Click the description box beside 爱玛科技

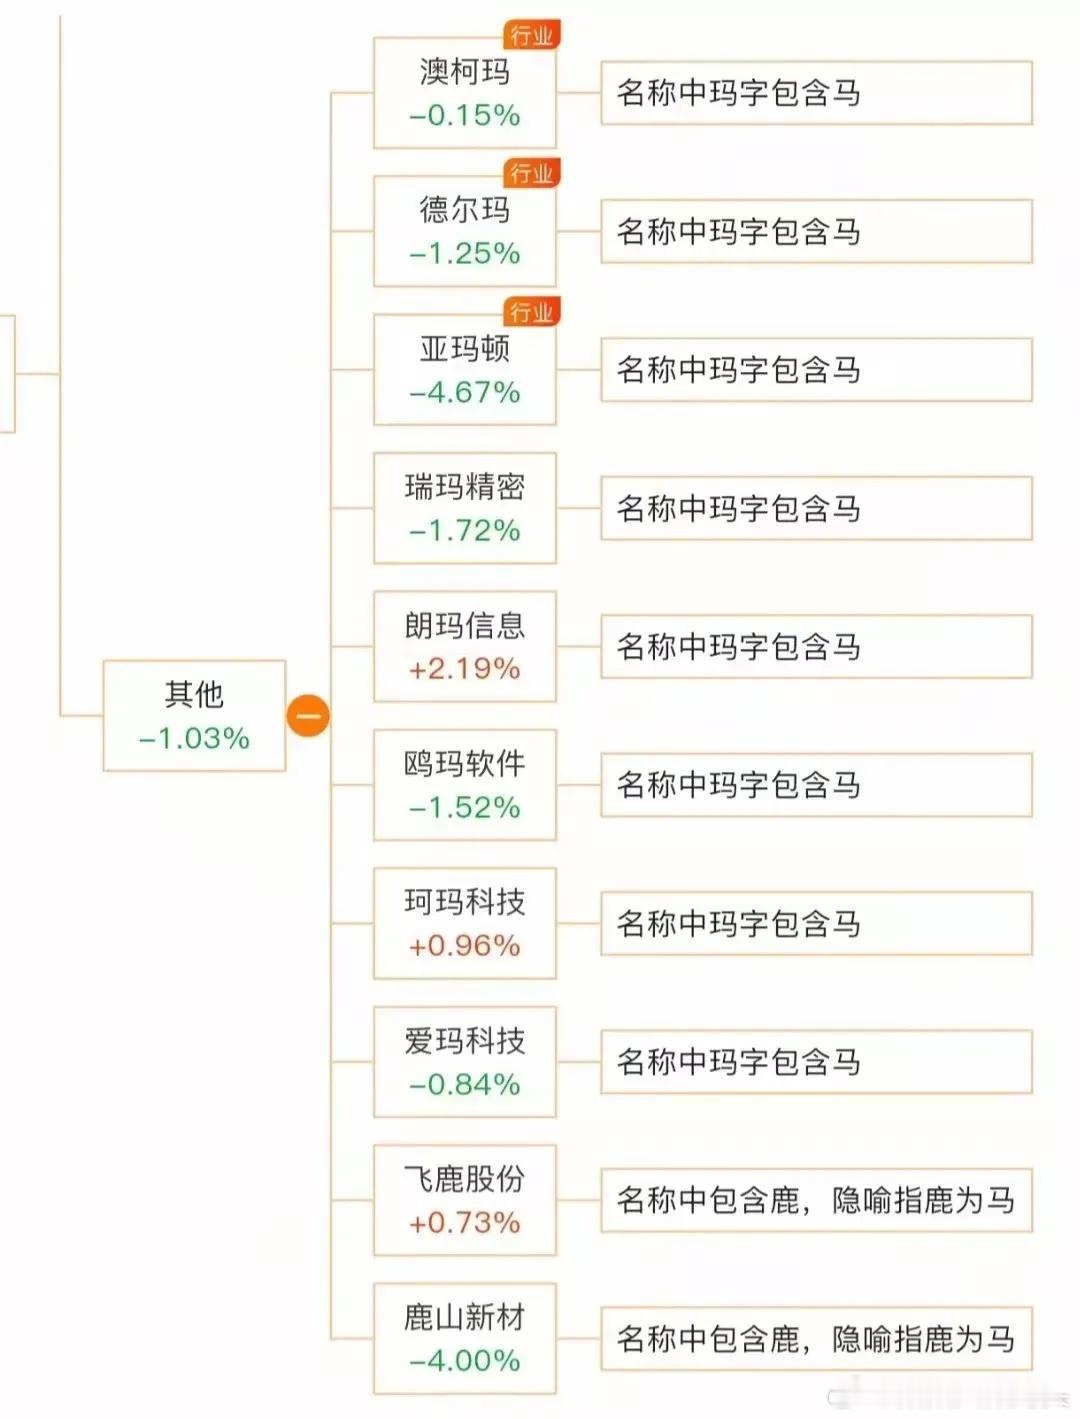point(816,1062)
